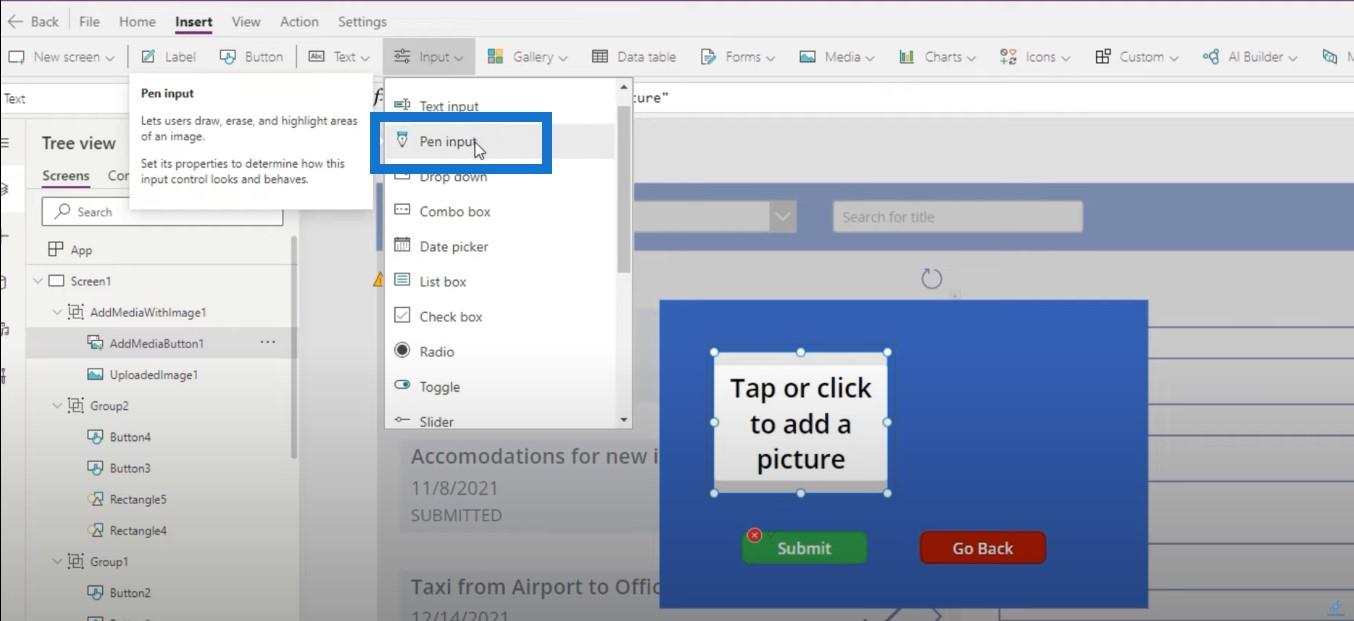Click the down arrow of Input menu scrollbar
Screen dimensions: 1354x621
[624, 421]
